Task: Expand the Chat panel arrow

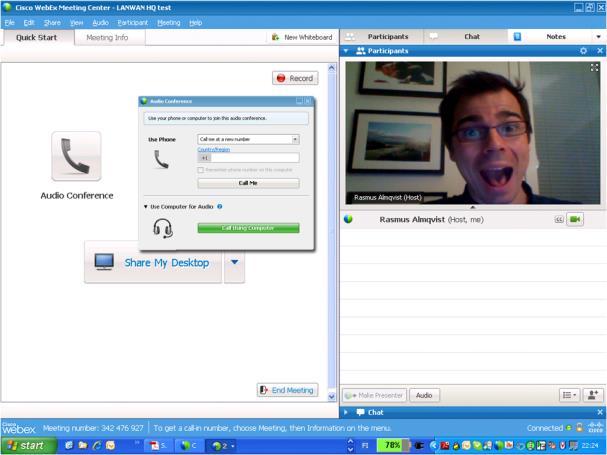Action: pos(346,412)
